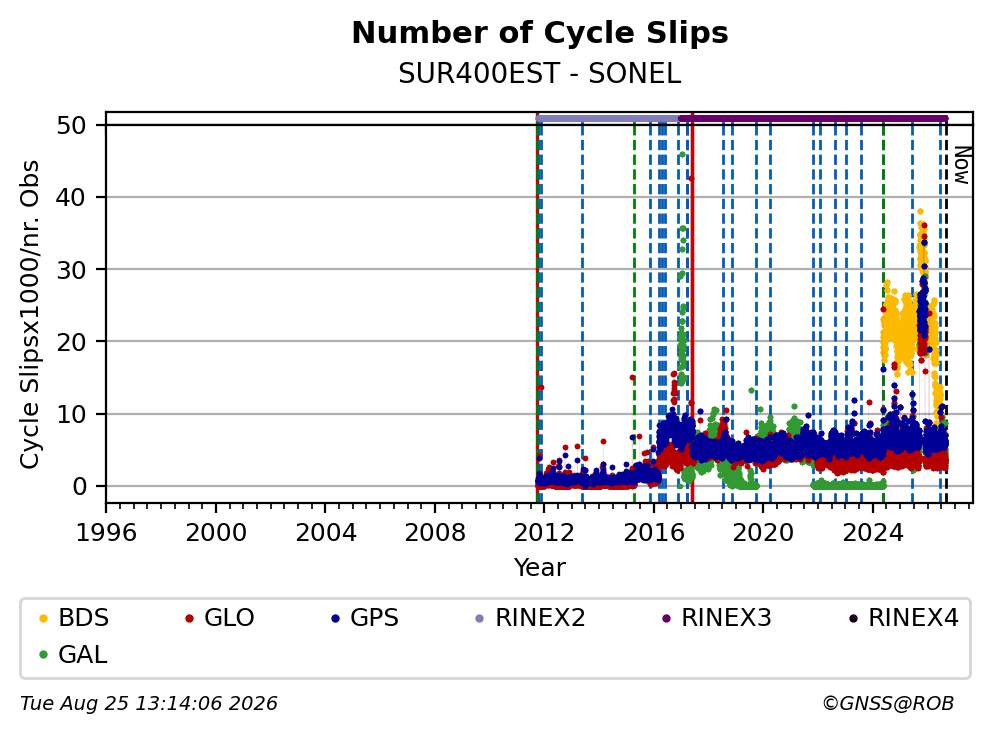Click the ©GNSS@ROB credit text

888,704
